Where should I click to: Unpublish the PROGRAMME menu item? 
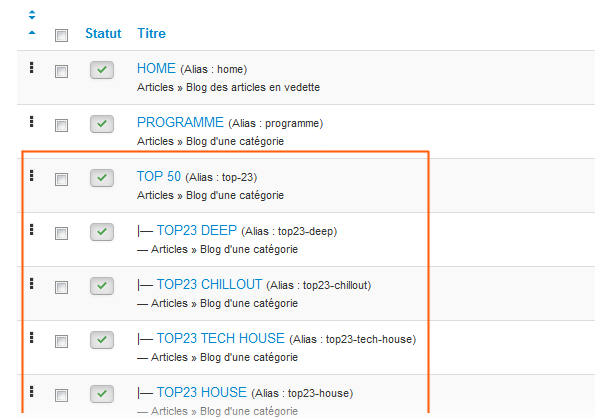click(x=102, y=124)
